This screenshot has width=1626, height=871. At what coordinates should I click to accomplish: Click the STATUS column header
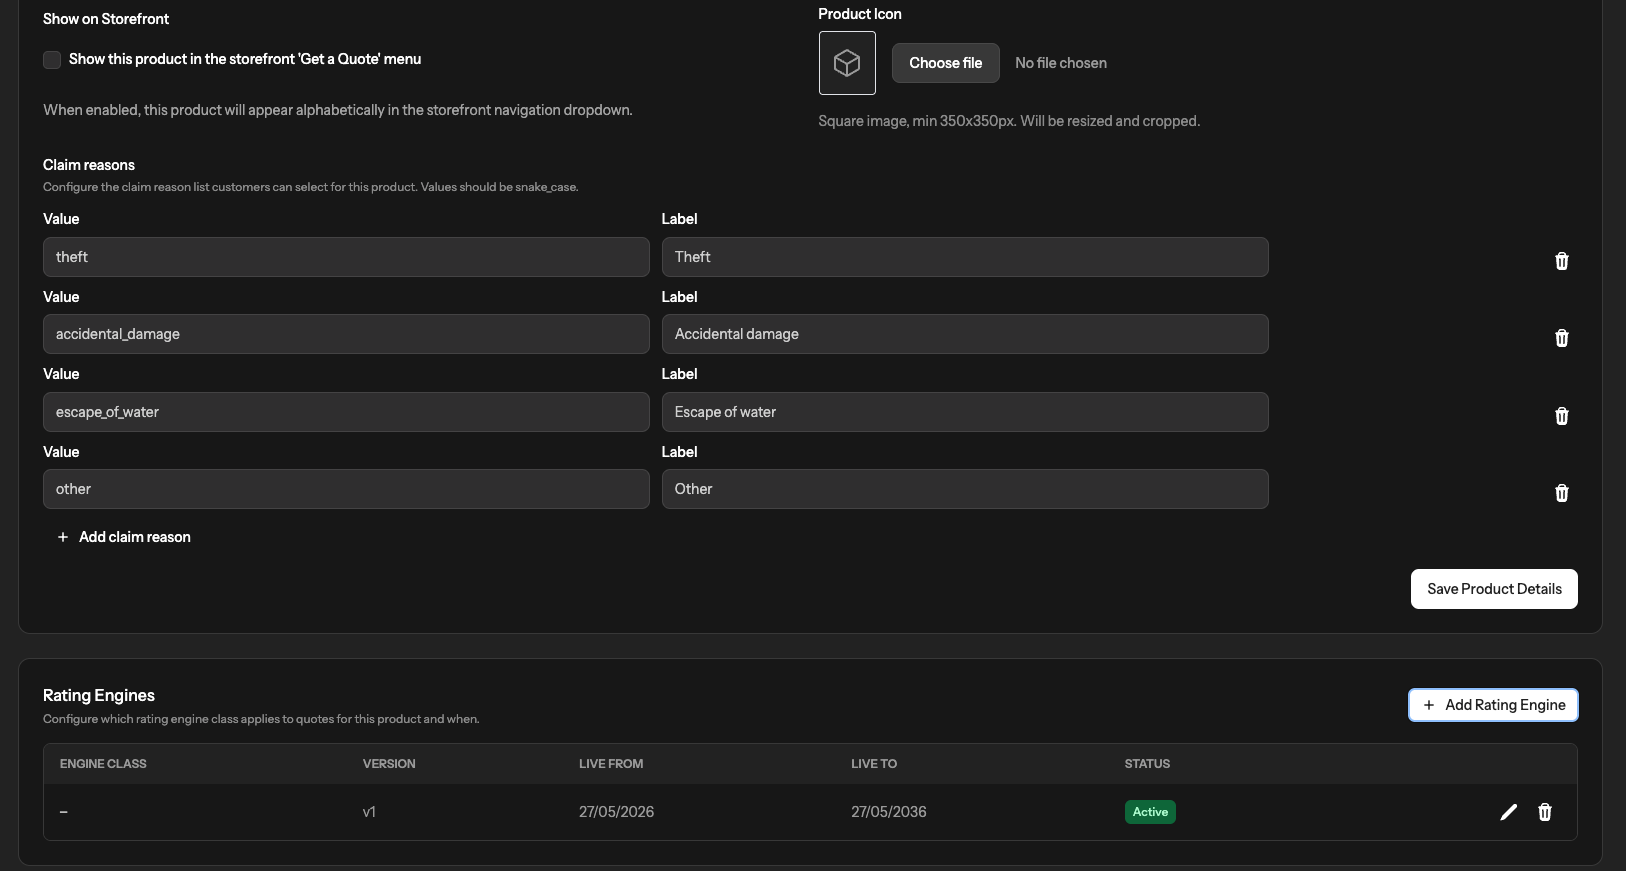(x=1147, y=764)
